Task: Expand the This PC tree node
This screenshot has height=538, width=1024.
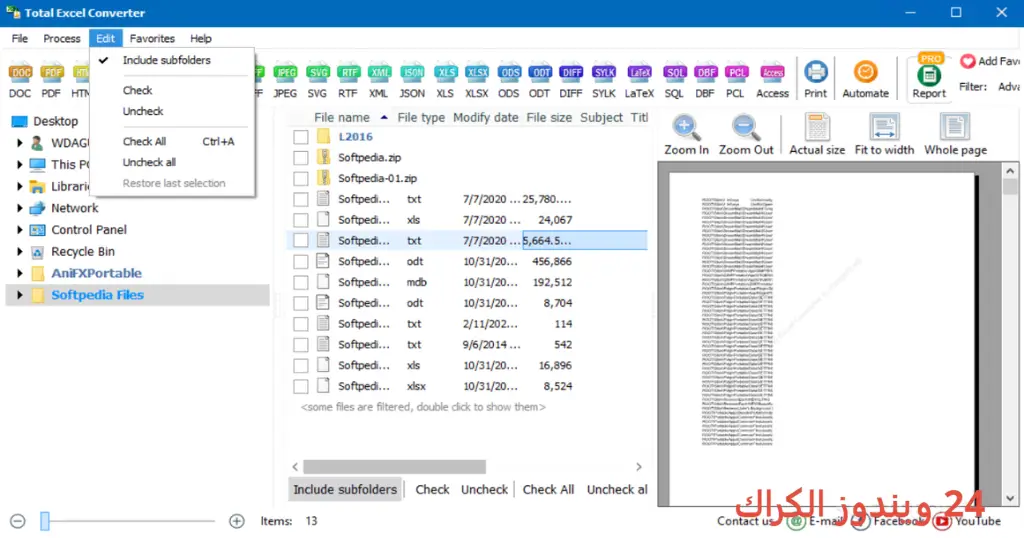Action: [19, 165]
